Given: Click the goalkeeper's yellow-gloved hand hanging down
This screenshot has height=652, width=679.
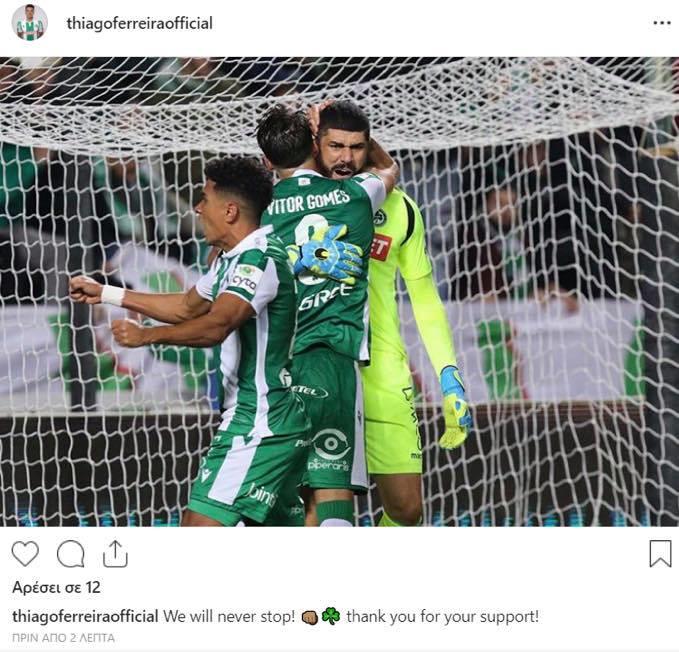Looking at the screenshot, I should pos(455,408).
